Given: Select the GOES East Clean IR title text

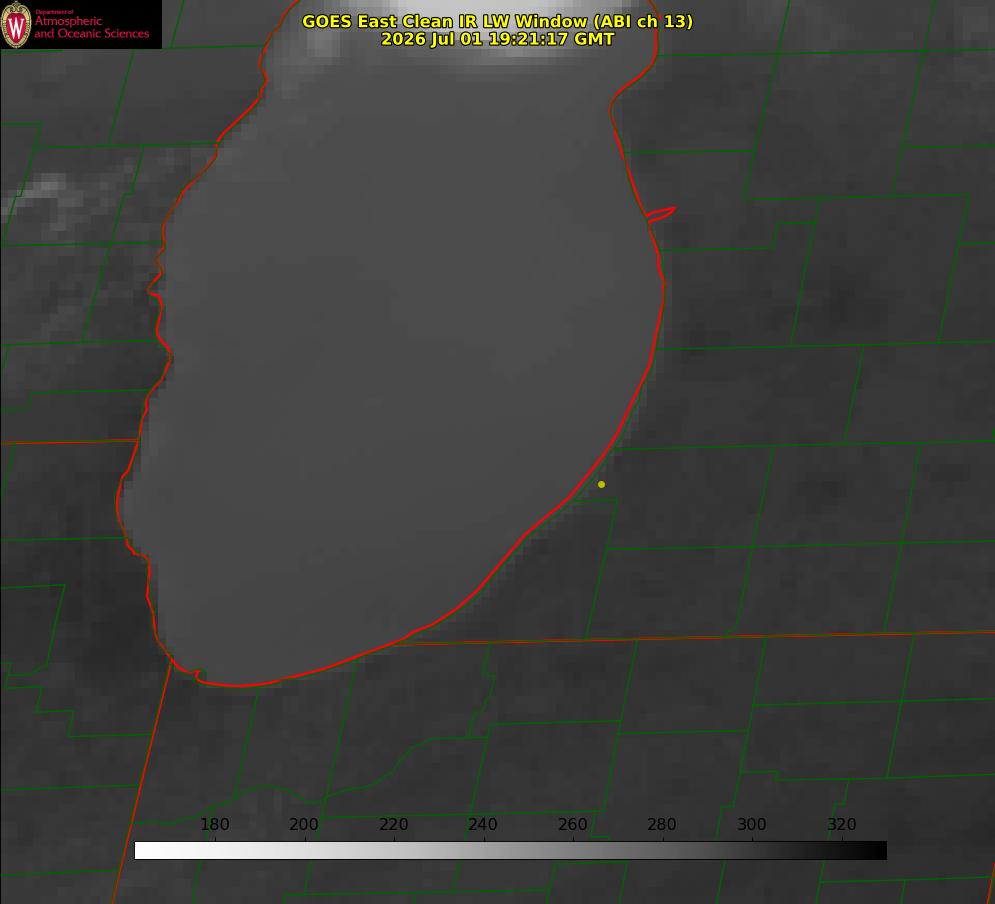Looking at the screenshot, I should pyautogui.click(x=497, y=21).
